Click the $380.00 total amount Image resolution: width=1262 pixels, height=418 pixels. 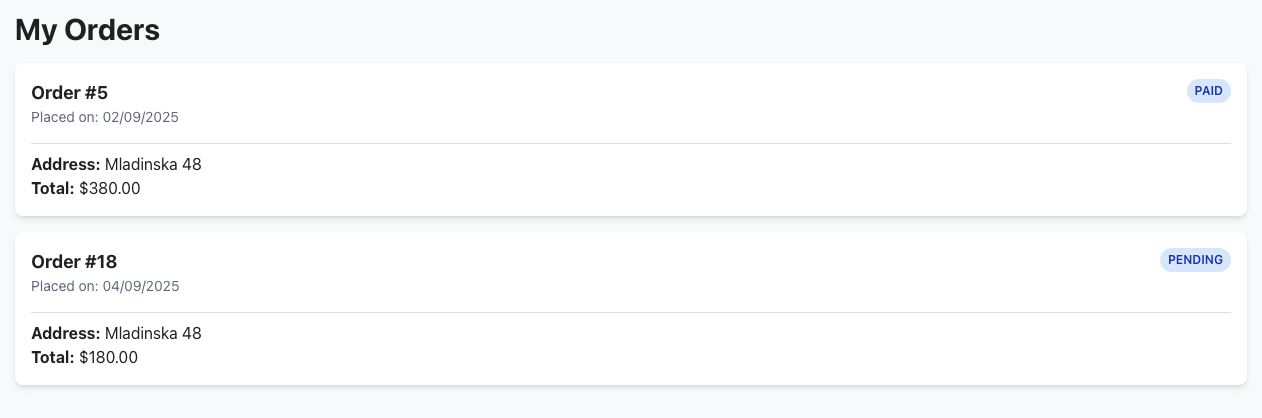[110, 188]
